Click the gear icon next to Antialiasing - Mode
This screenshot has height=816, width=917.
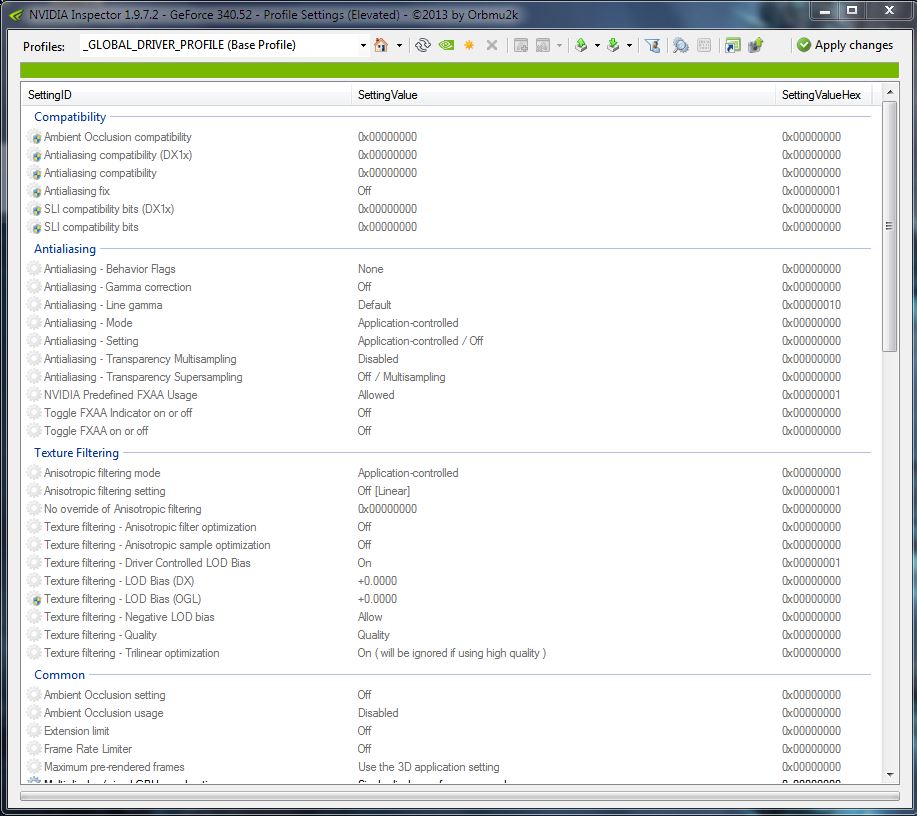(x=35, y=323)
